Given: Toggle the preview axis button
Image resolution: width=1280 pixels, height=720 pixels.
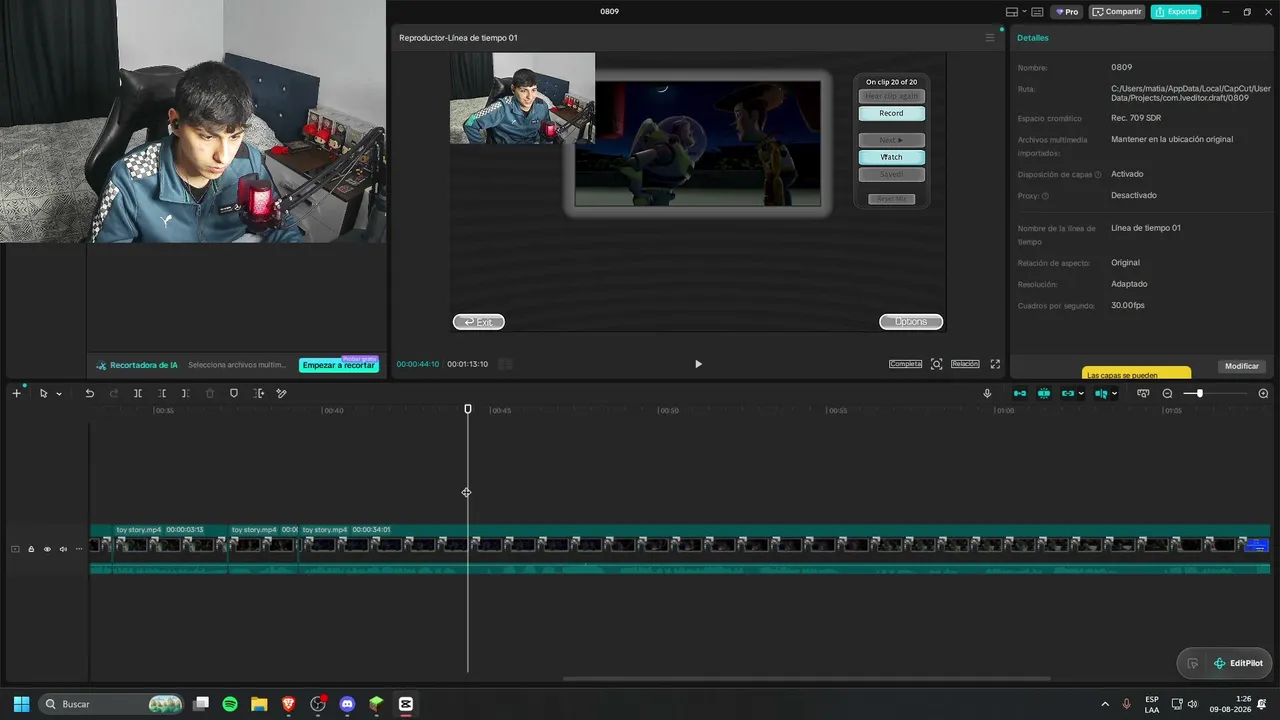Looking at the screenshot, I should 1101,394.
